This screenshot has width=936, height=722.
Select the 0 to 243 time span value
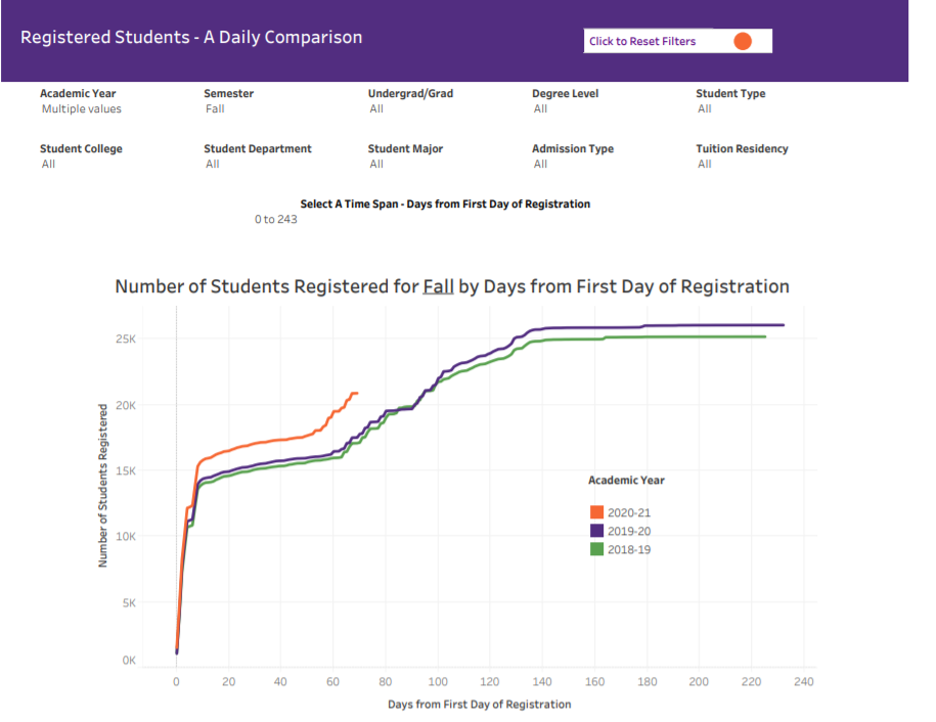276,220
